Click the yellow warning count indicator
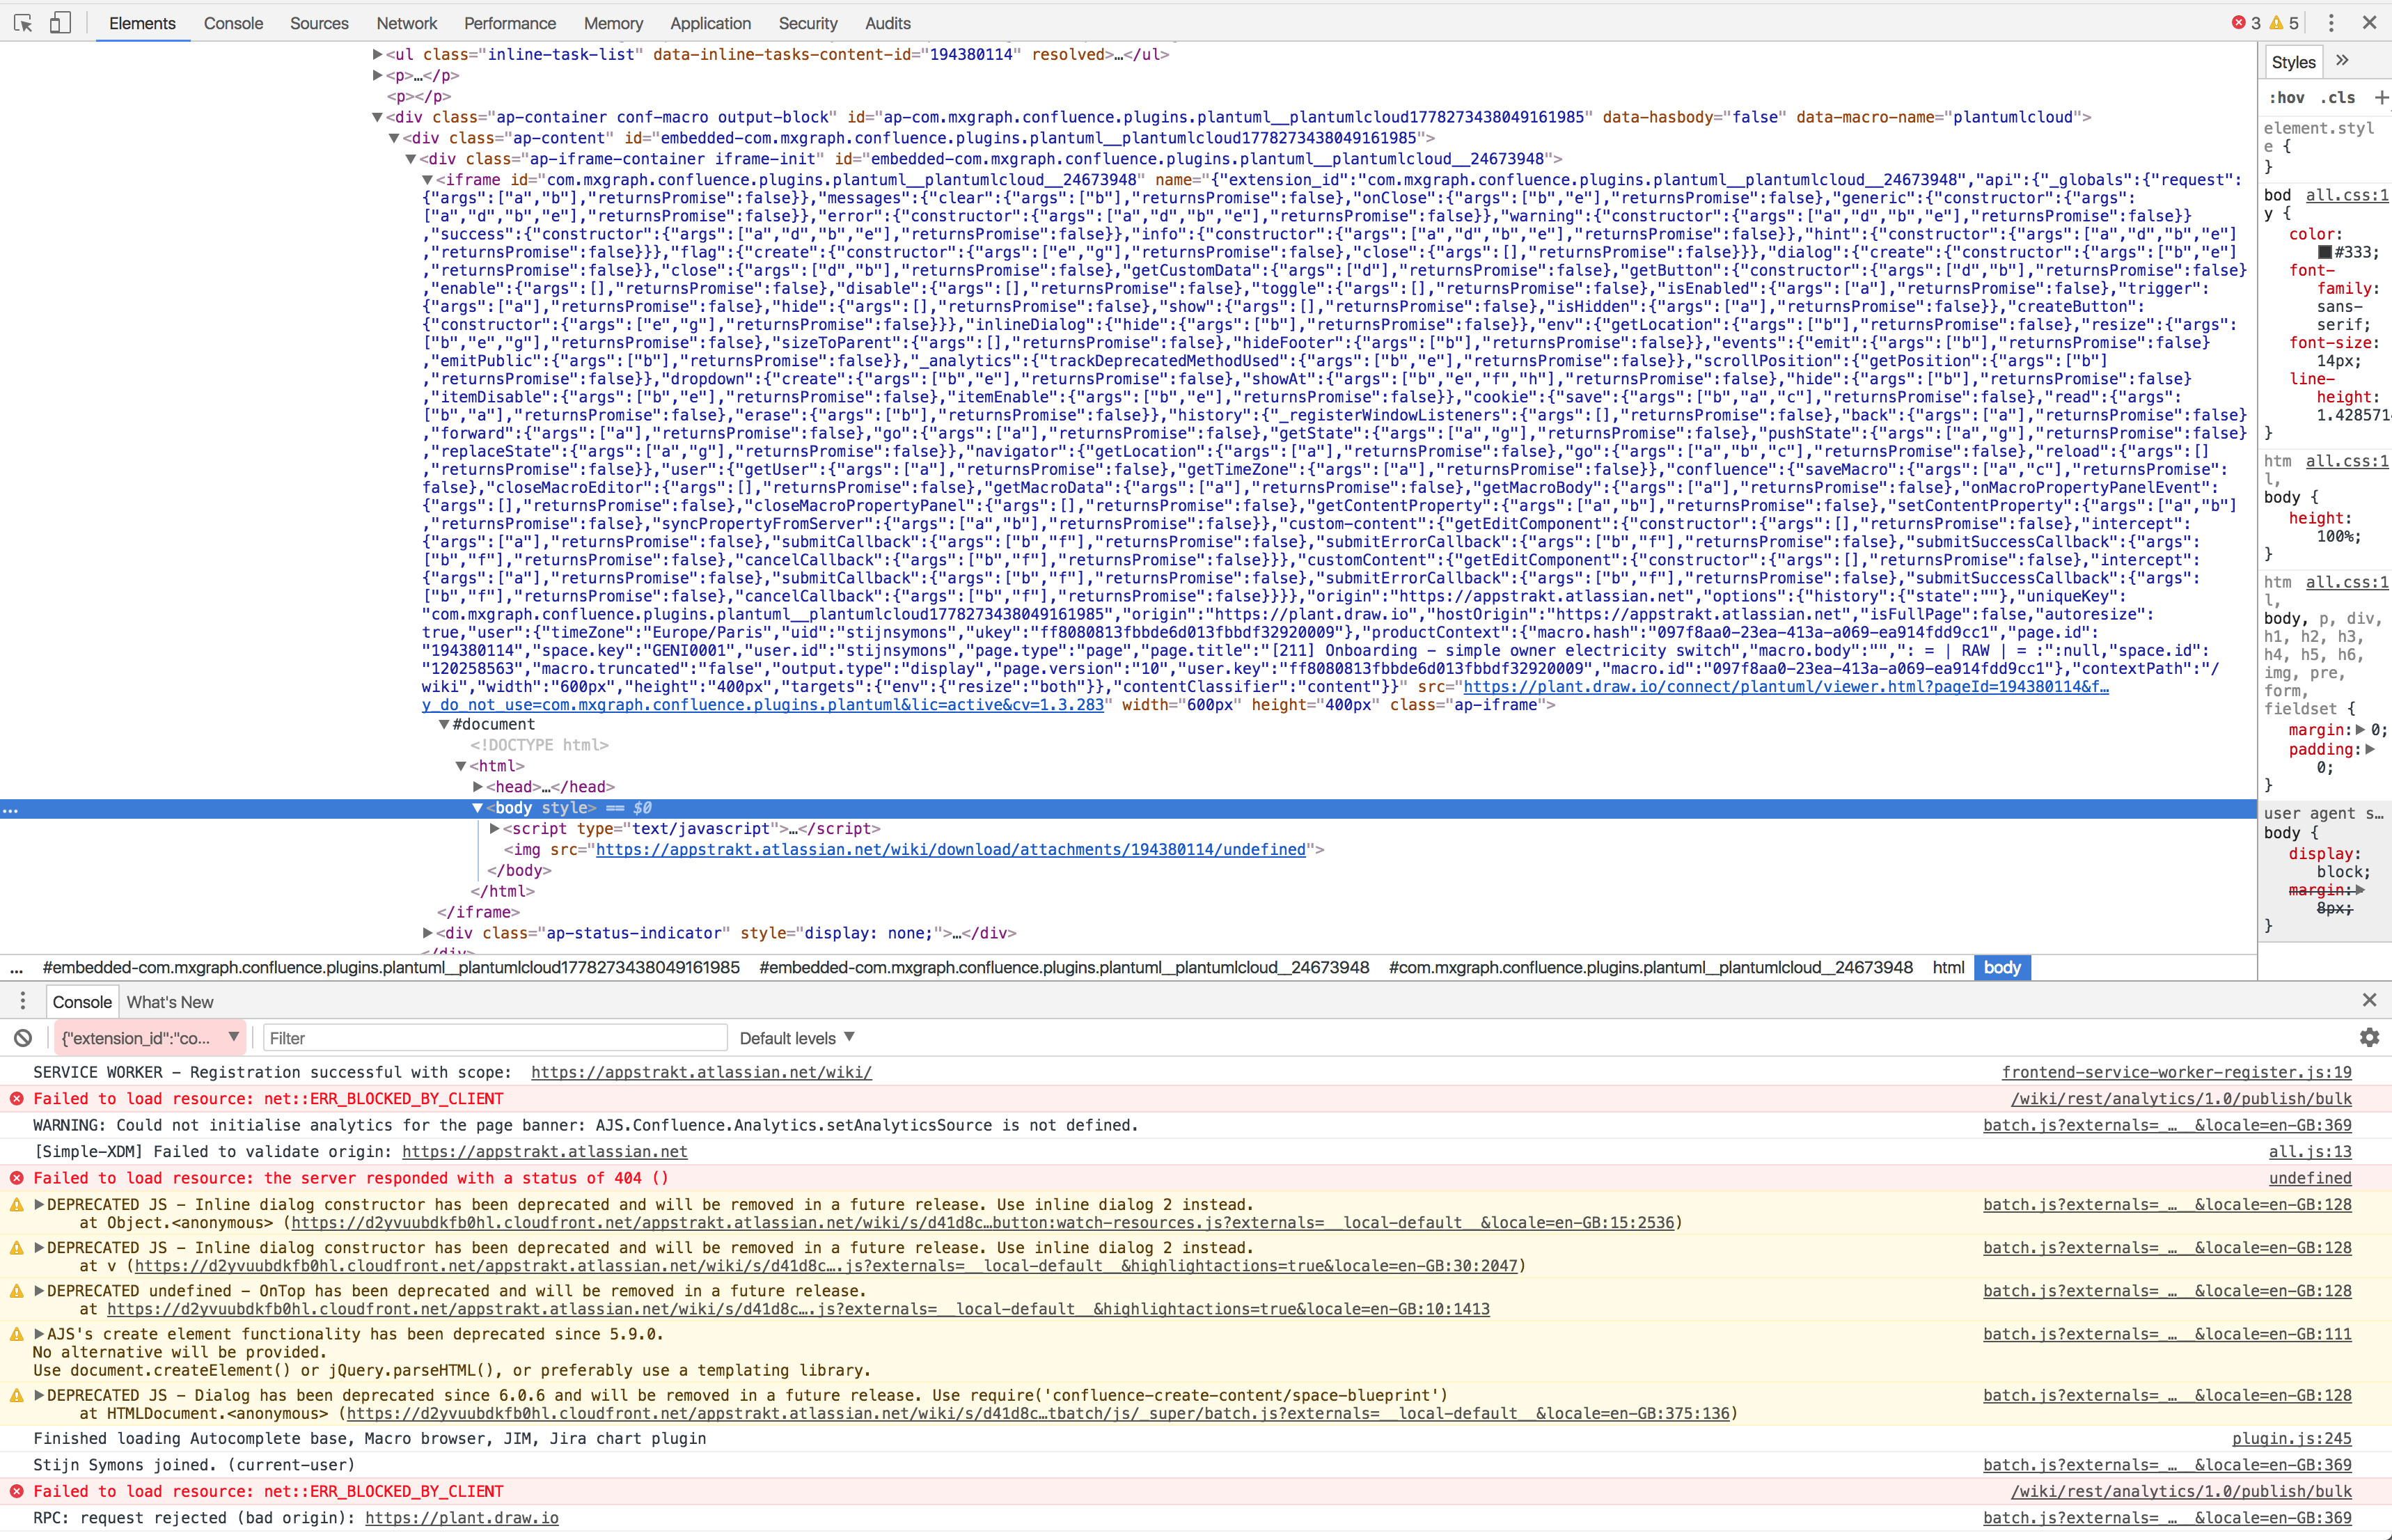 tap(2284, 23)
